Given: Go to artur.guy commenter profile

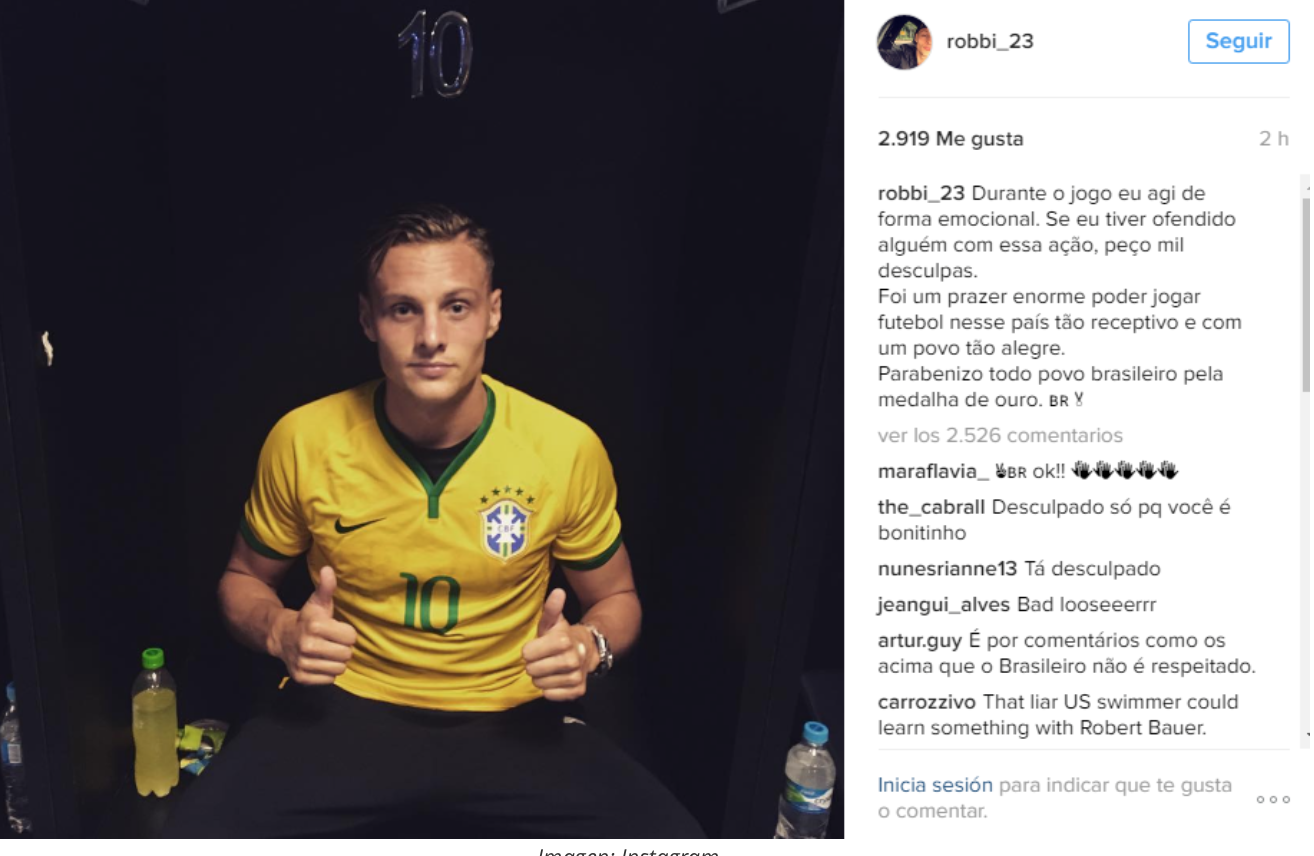Looking at the screenshot, I should 919,641.
